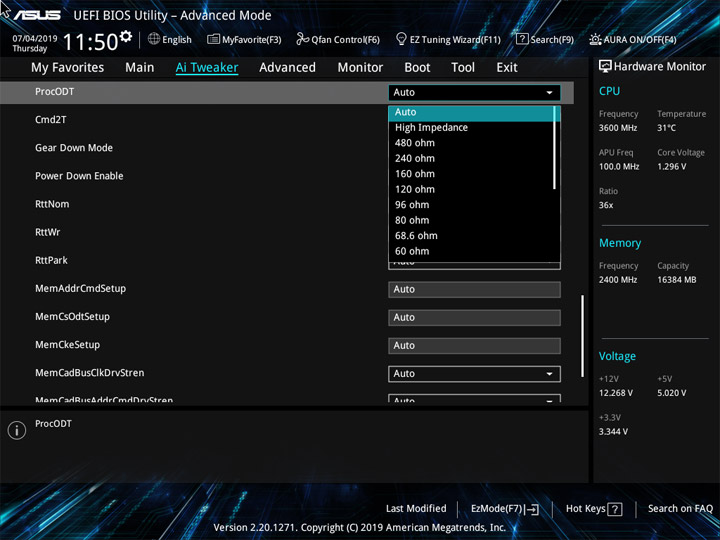Open Qfan Control(F6)
Image resolution: width=720 pixels, height=540 pixels.
338,39
